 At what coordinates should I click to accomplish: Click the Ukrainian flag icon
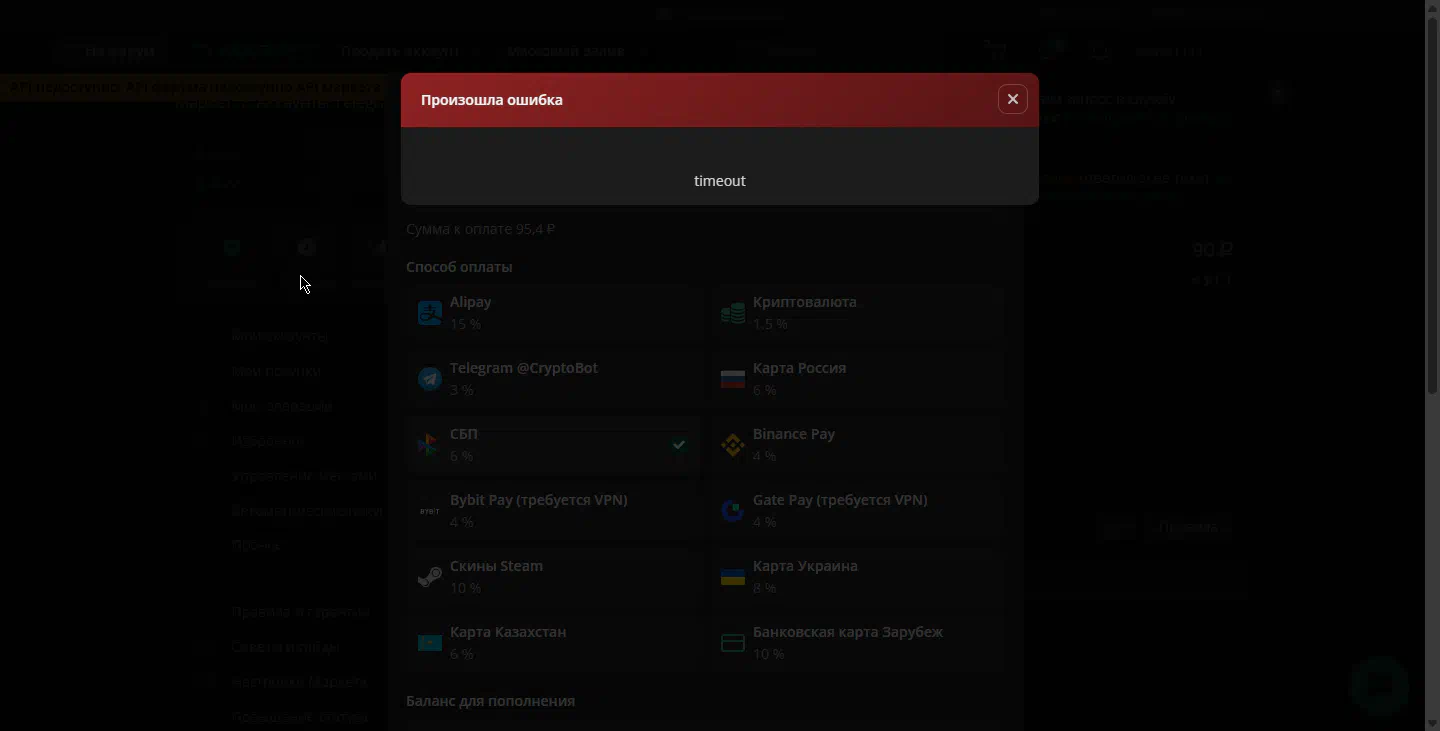click(x=733, y=577)
